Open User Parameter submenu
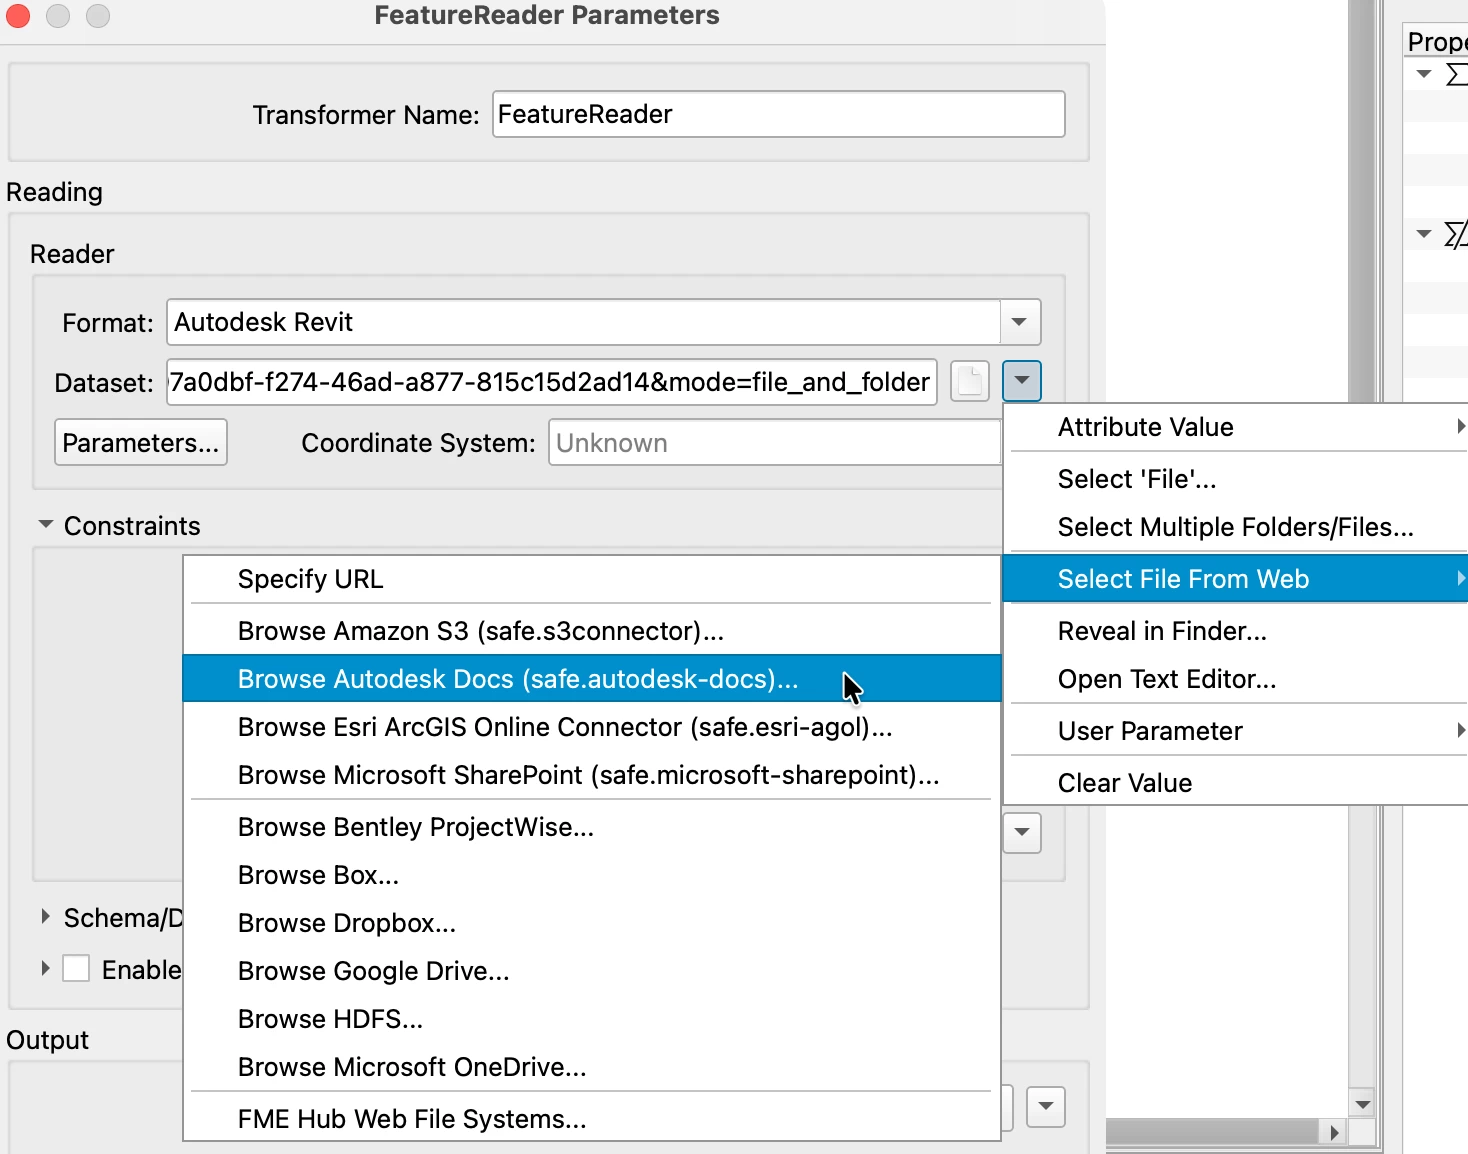1468x1154 pixels. point(1236,731)
